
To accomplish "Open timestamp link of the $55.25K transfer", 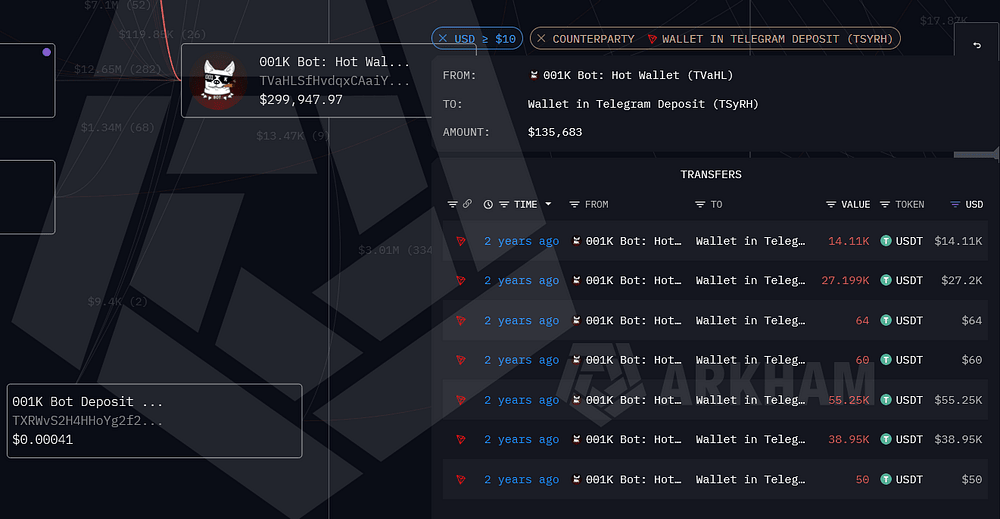I will pyautogui.click(x=521, y=400).
